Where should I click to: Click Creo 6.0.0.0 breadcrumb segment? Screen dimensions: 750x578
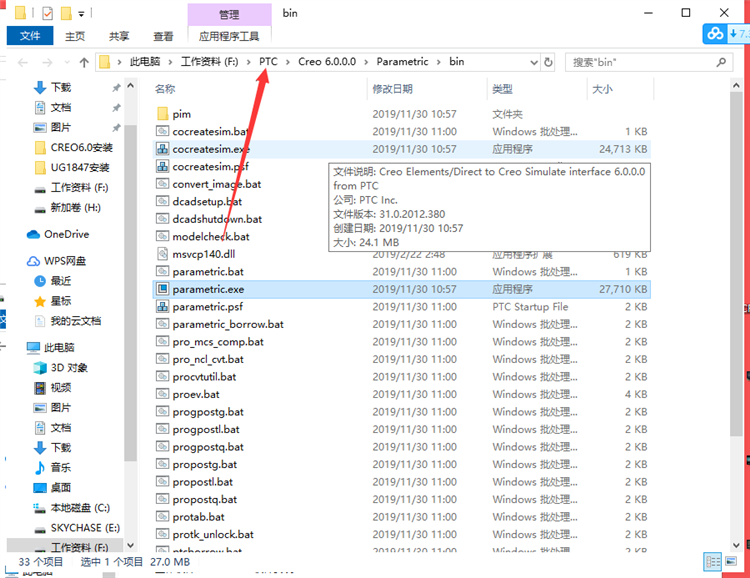coord(327,62)
